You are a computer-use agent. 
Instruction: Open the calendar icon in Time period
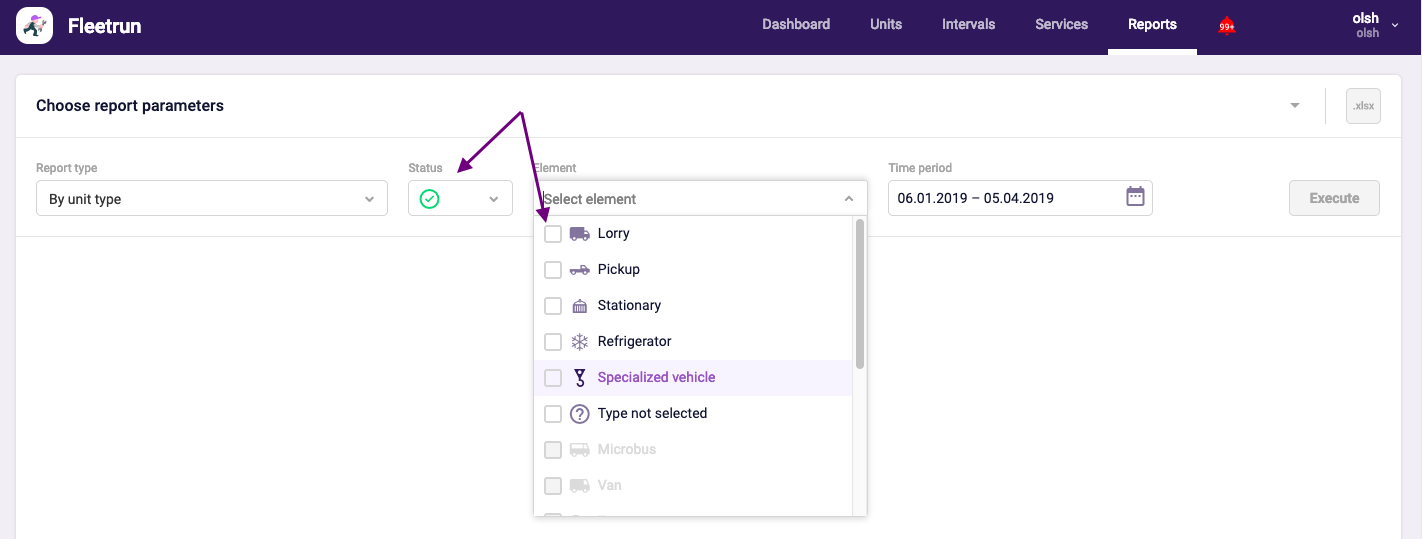tap(1135, 197)
